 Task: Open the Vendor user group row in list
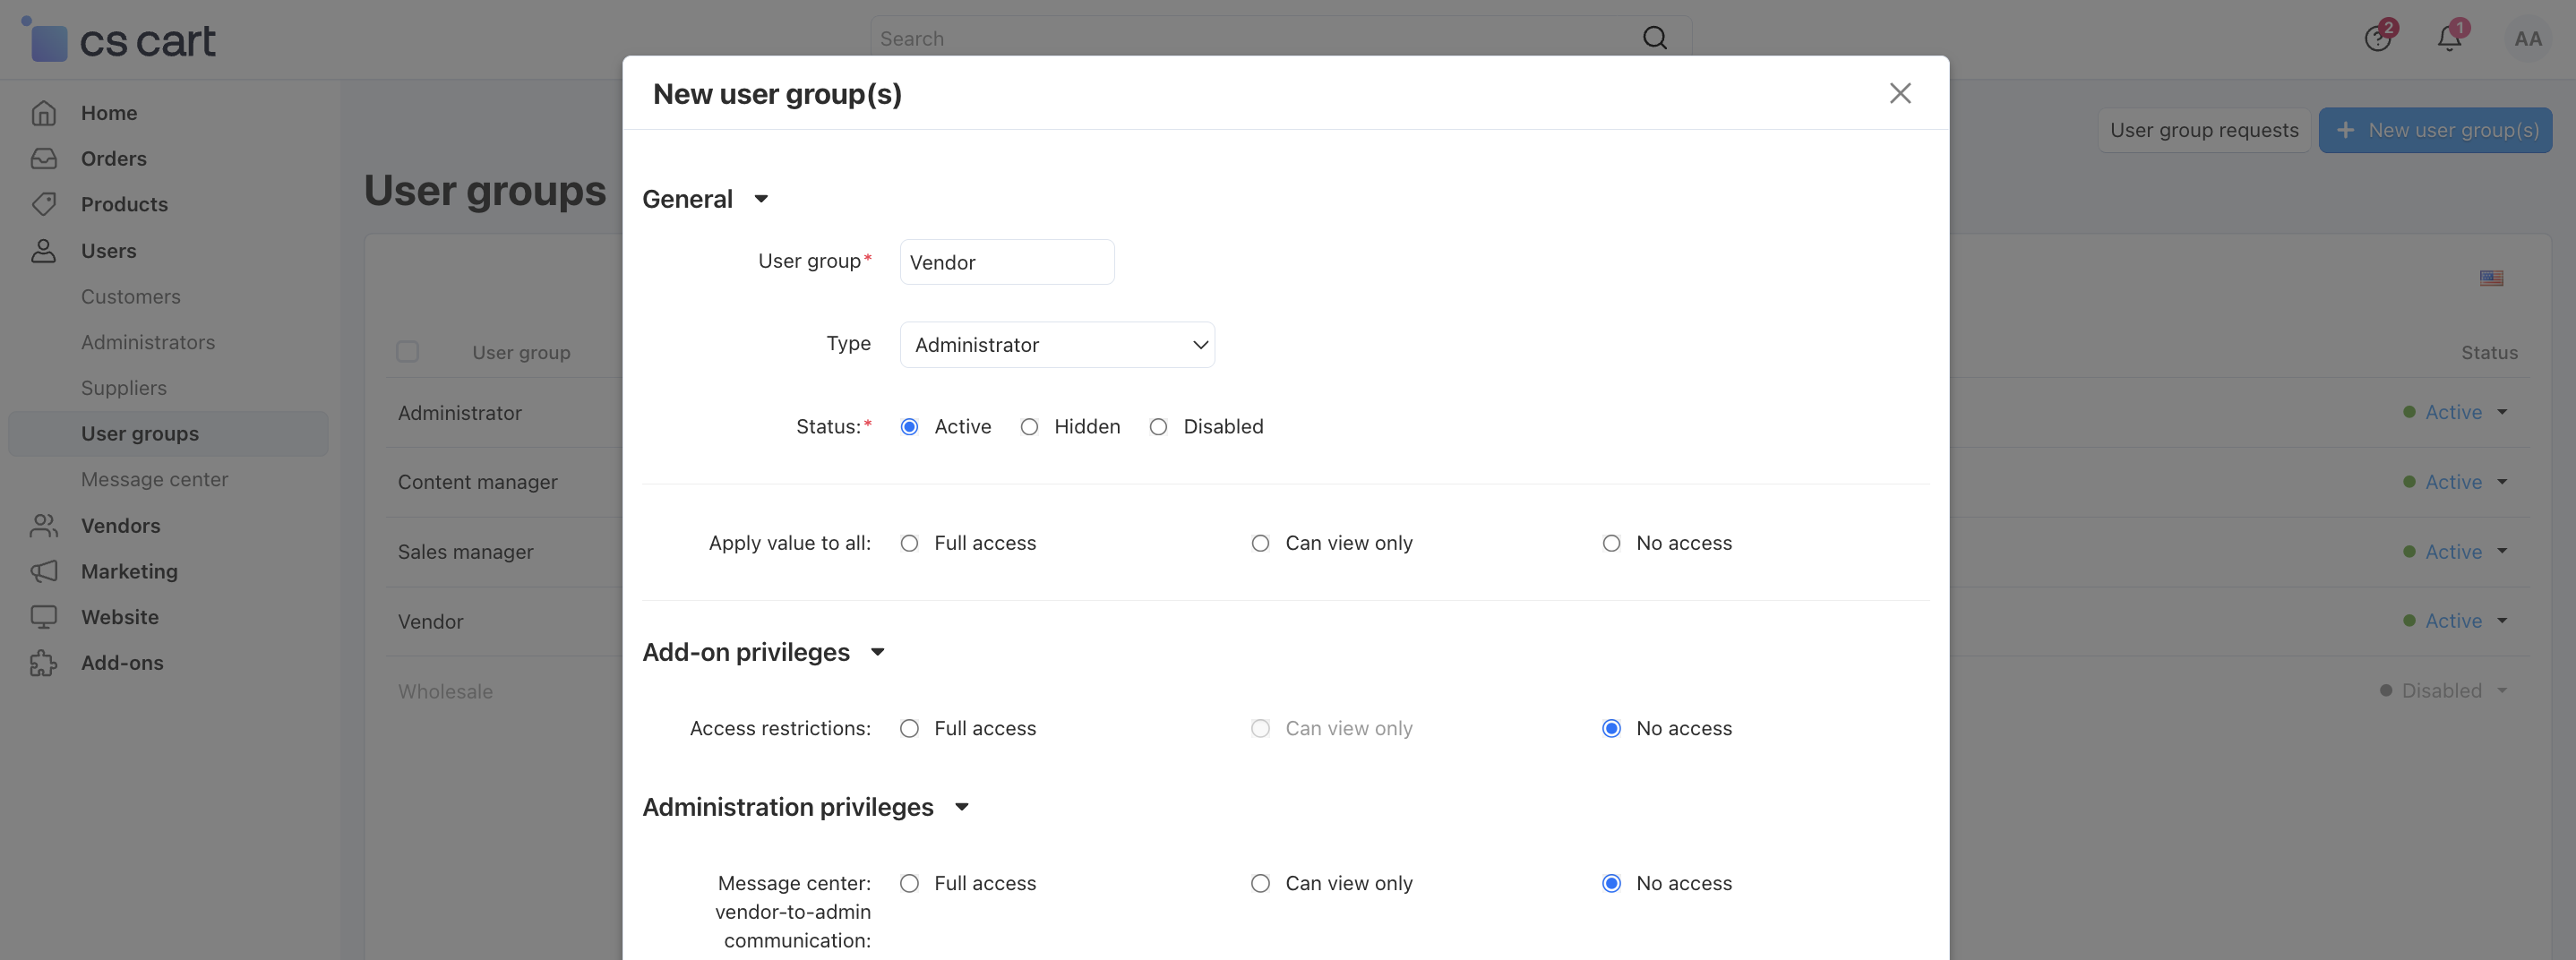tap(431, 621)
